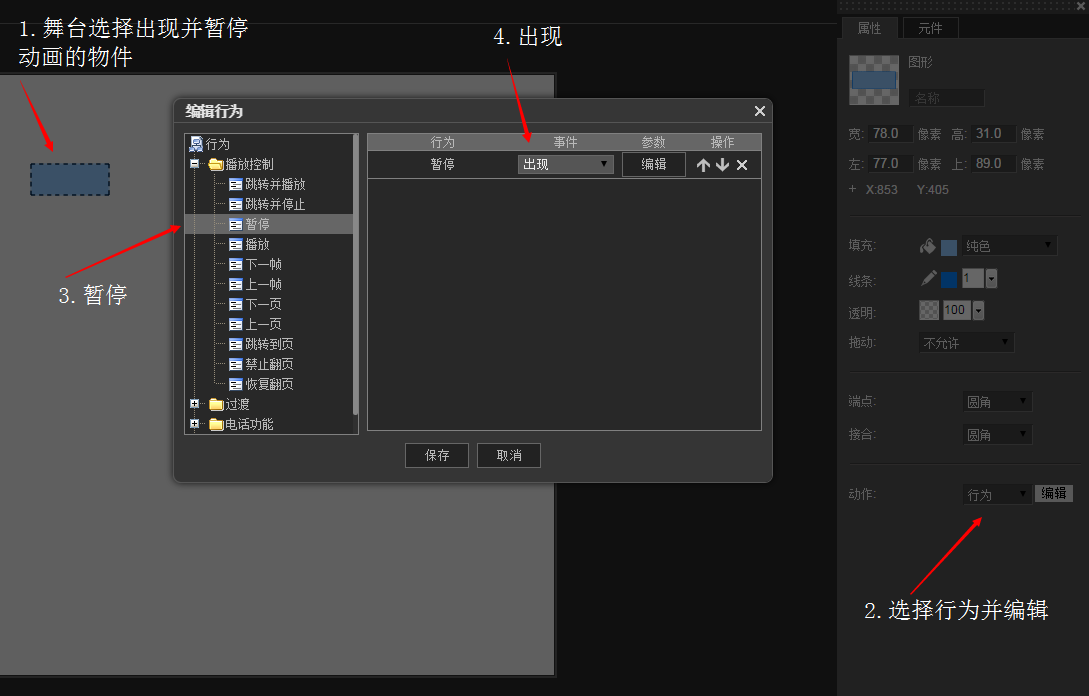Click the crosshair icon next to X:853

click(851, 189)
